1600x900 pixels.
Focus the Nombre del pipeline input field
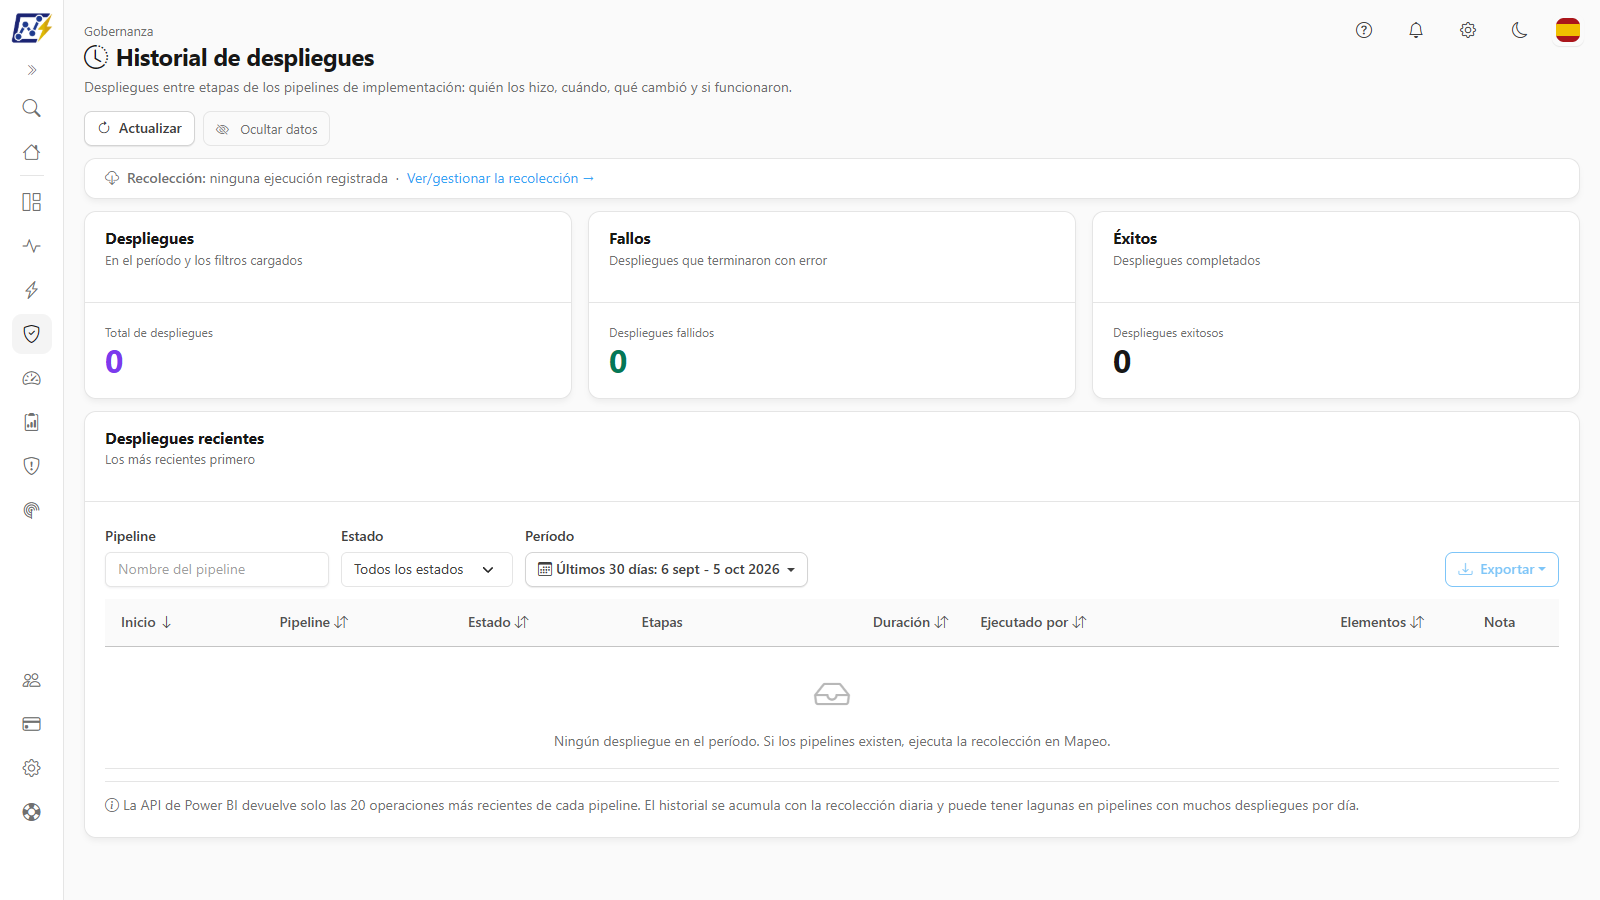[217, 570]
